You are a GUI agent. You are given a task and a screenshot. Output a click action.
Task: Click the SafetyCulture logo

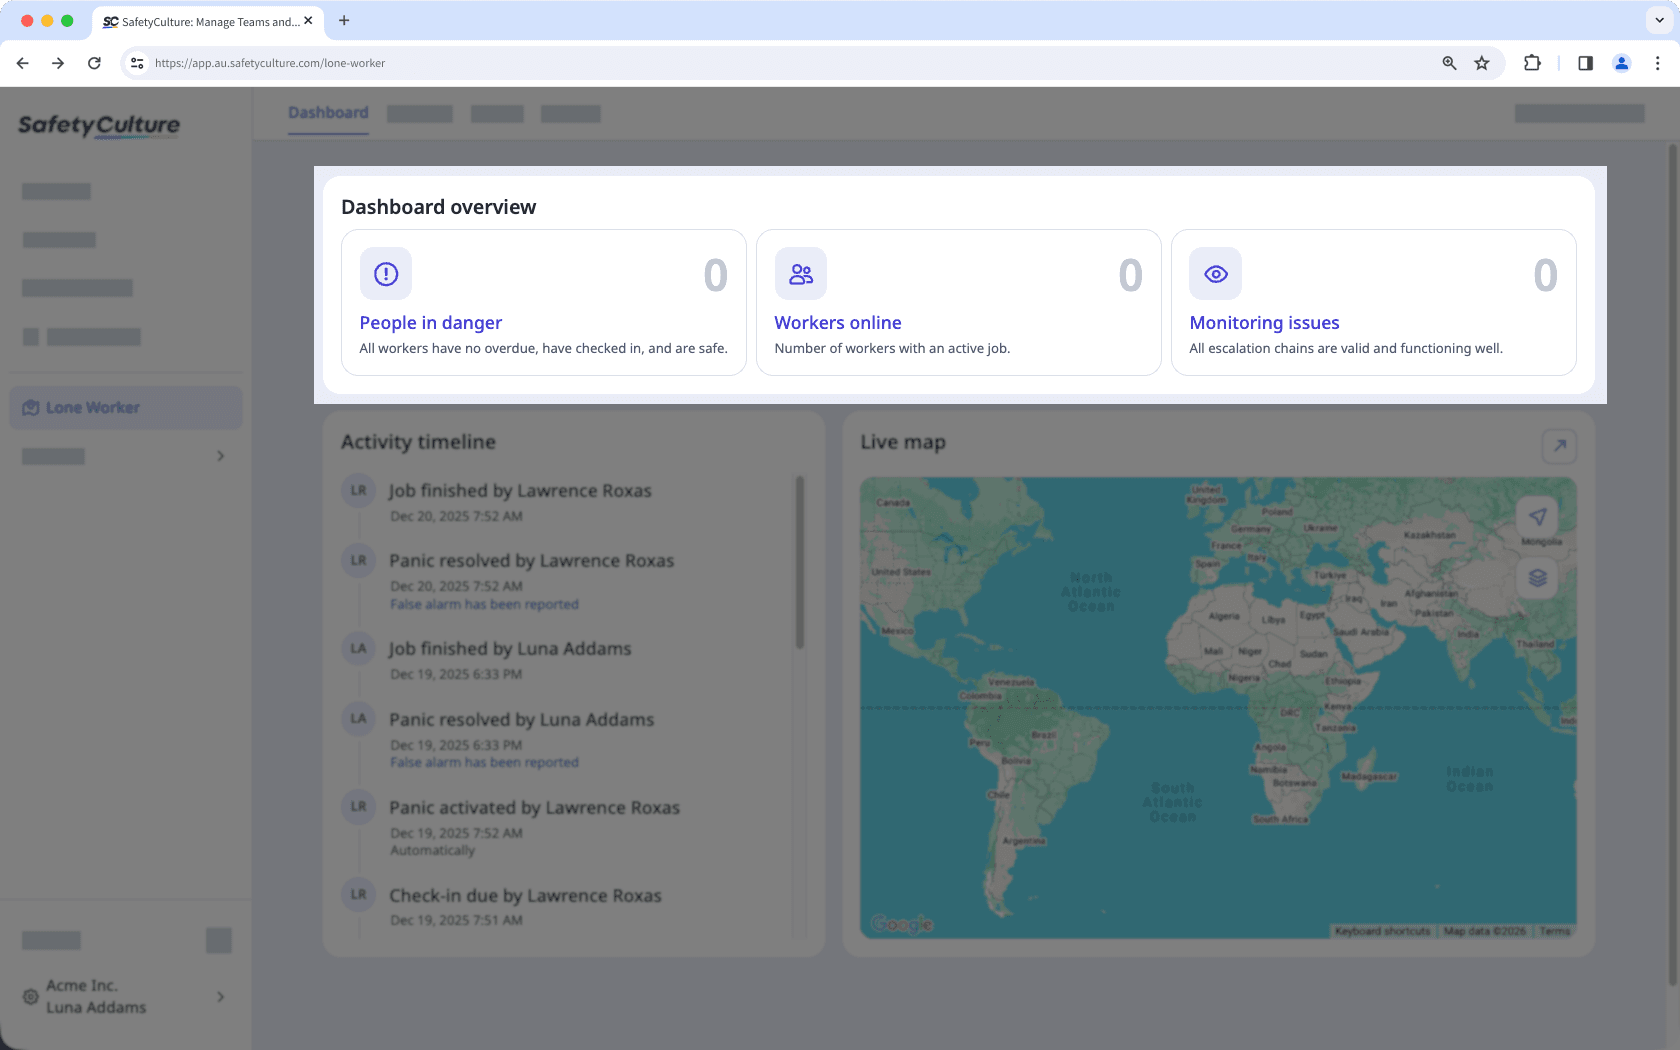coord(99,125)
